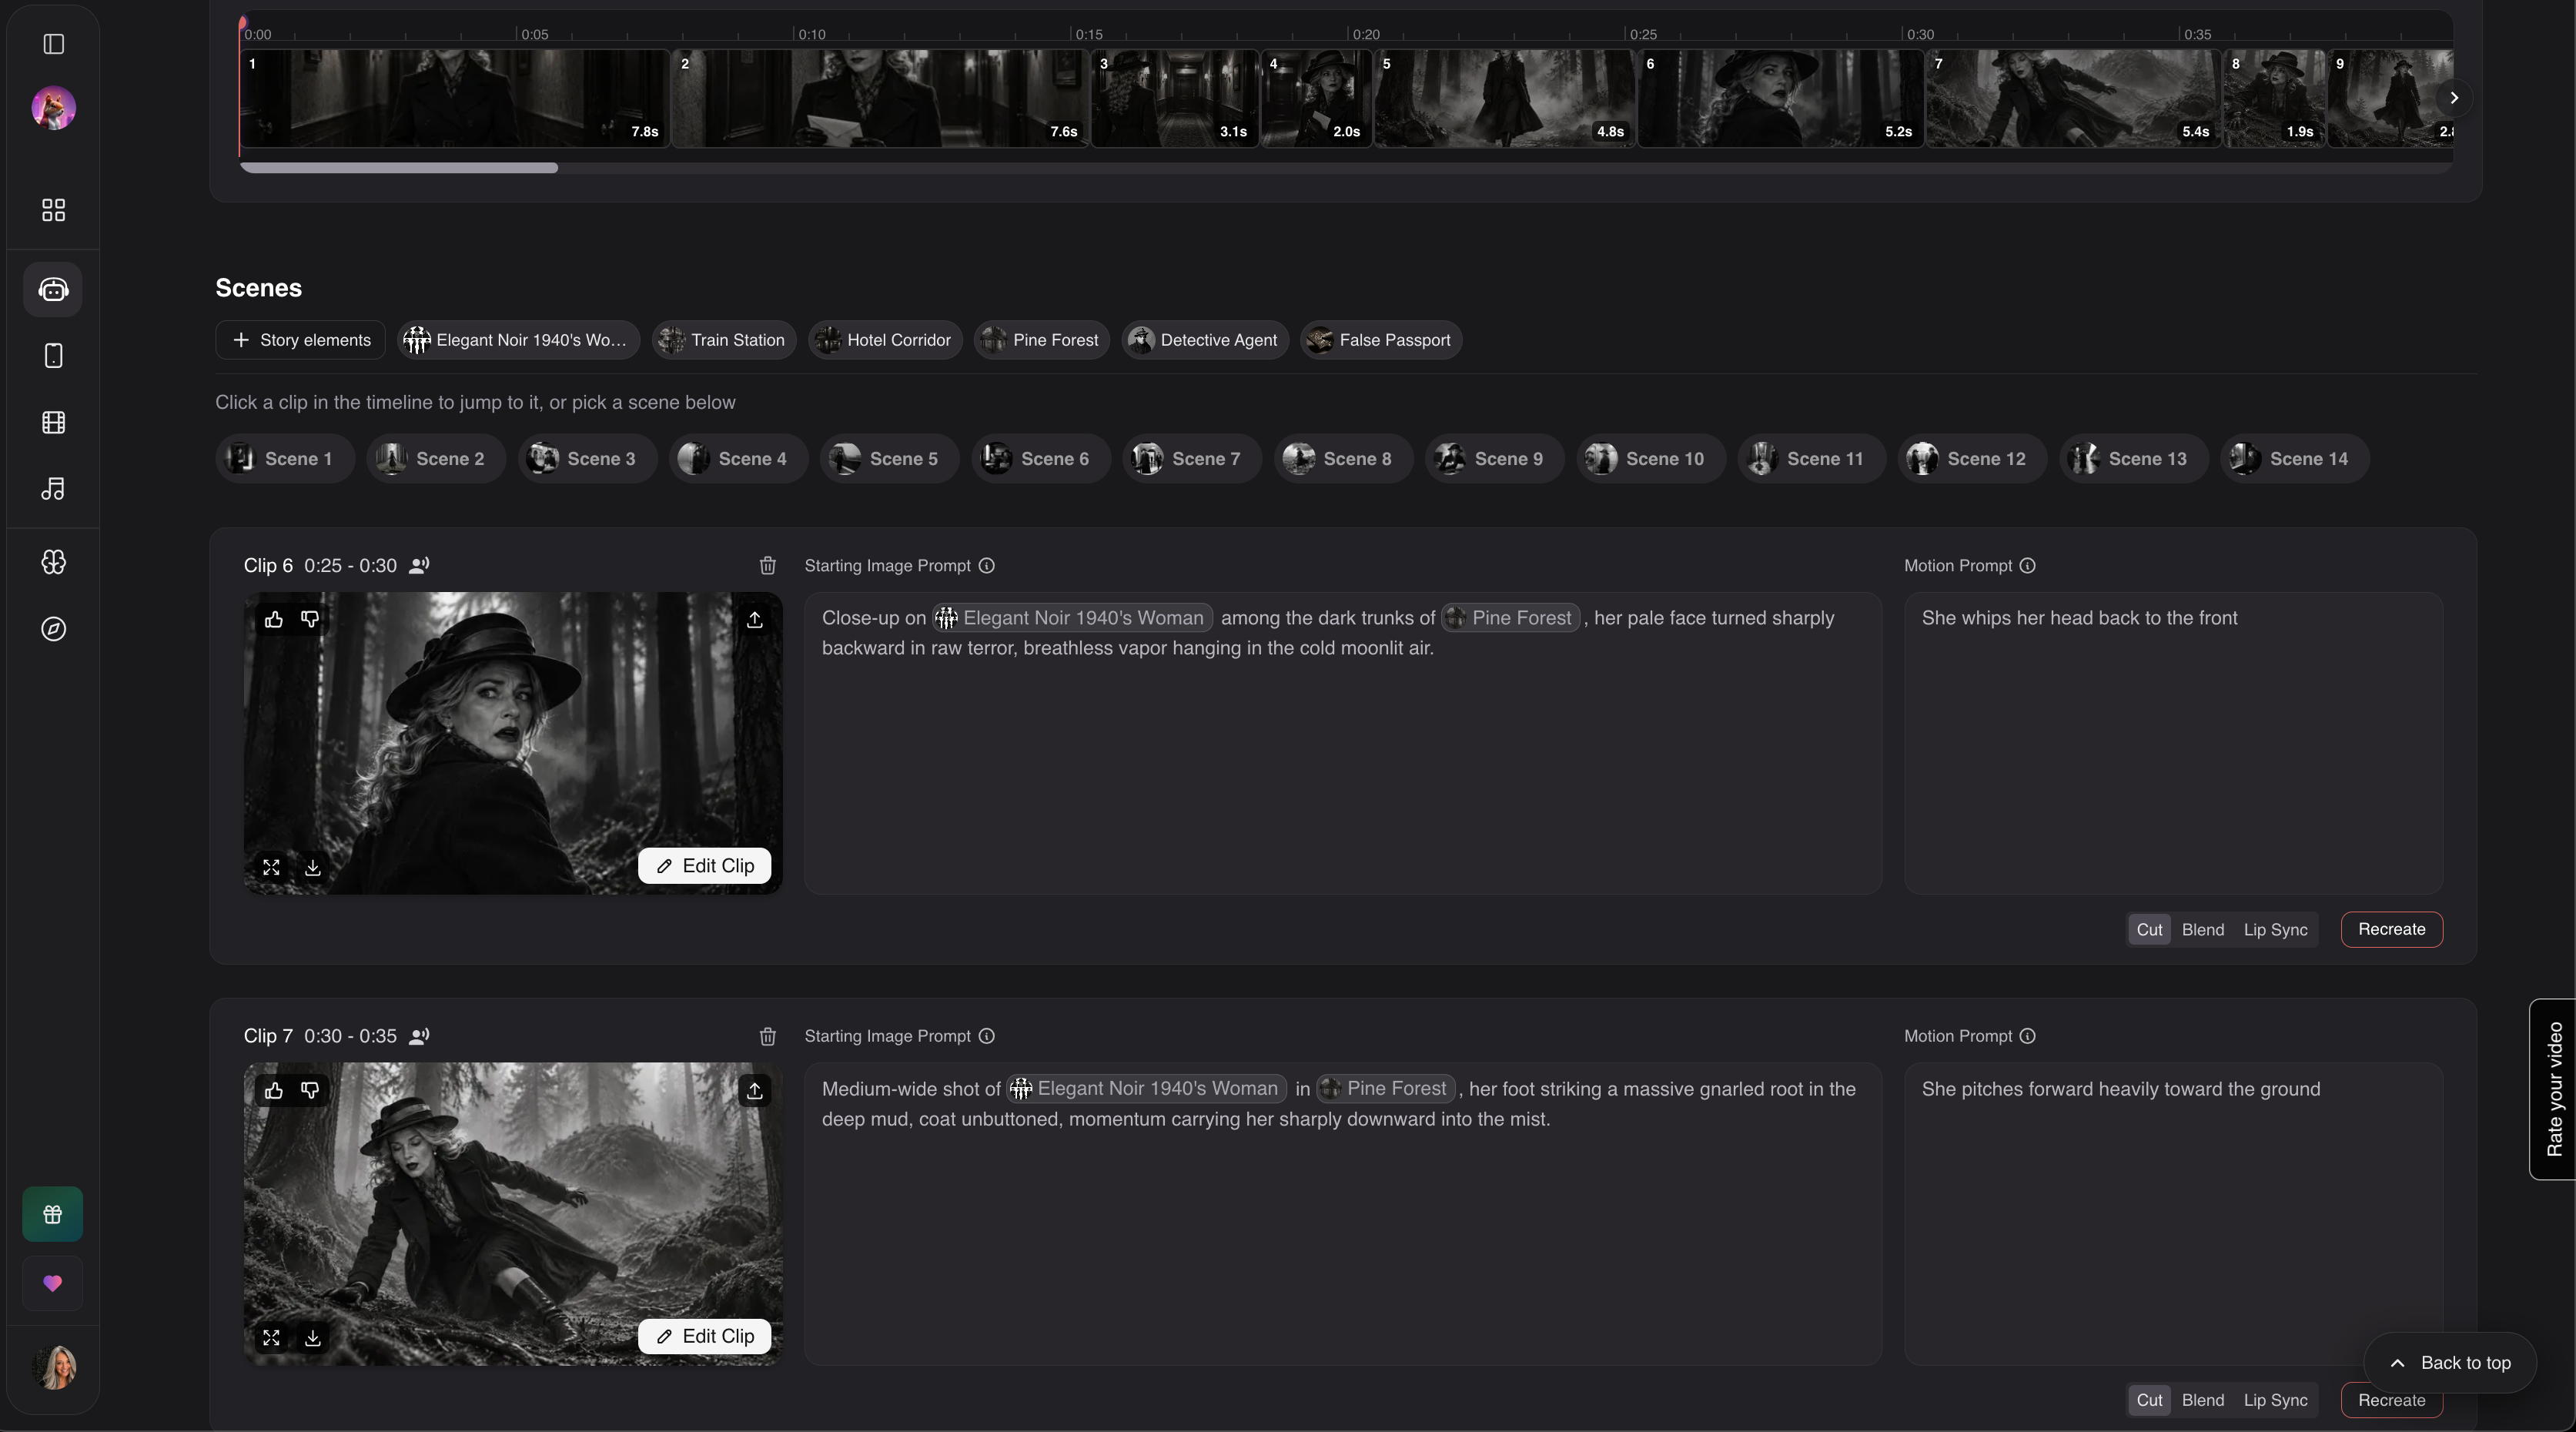Open the user profile avatar at bottom
The height and width of the screenshot is (1432, 2576).
(54, 1368)
